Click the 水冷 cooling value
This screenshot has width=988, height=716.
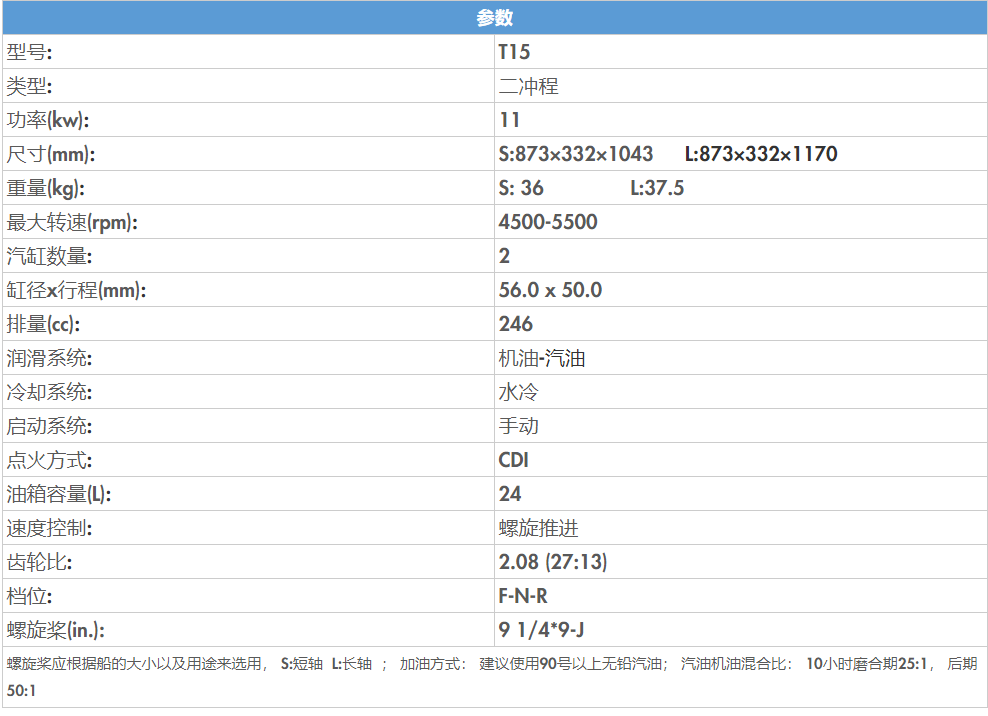pos(519,392)
